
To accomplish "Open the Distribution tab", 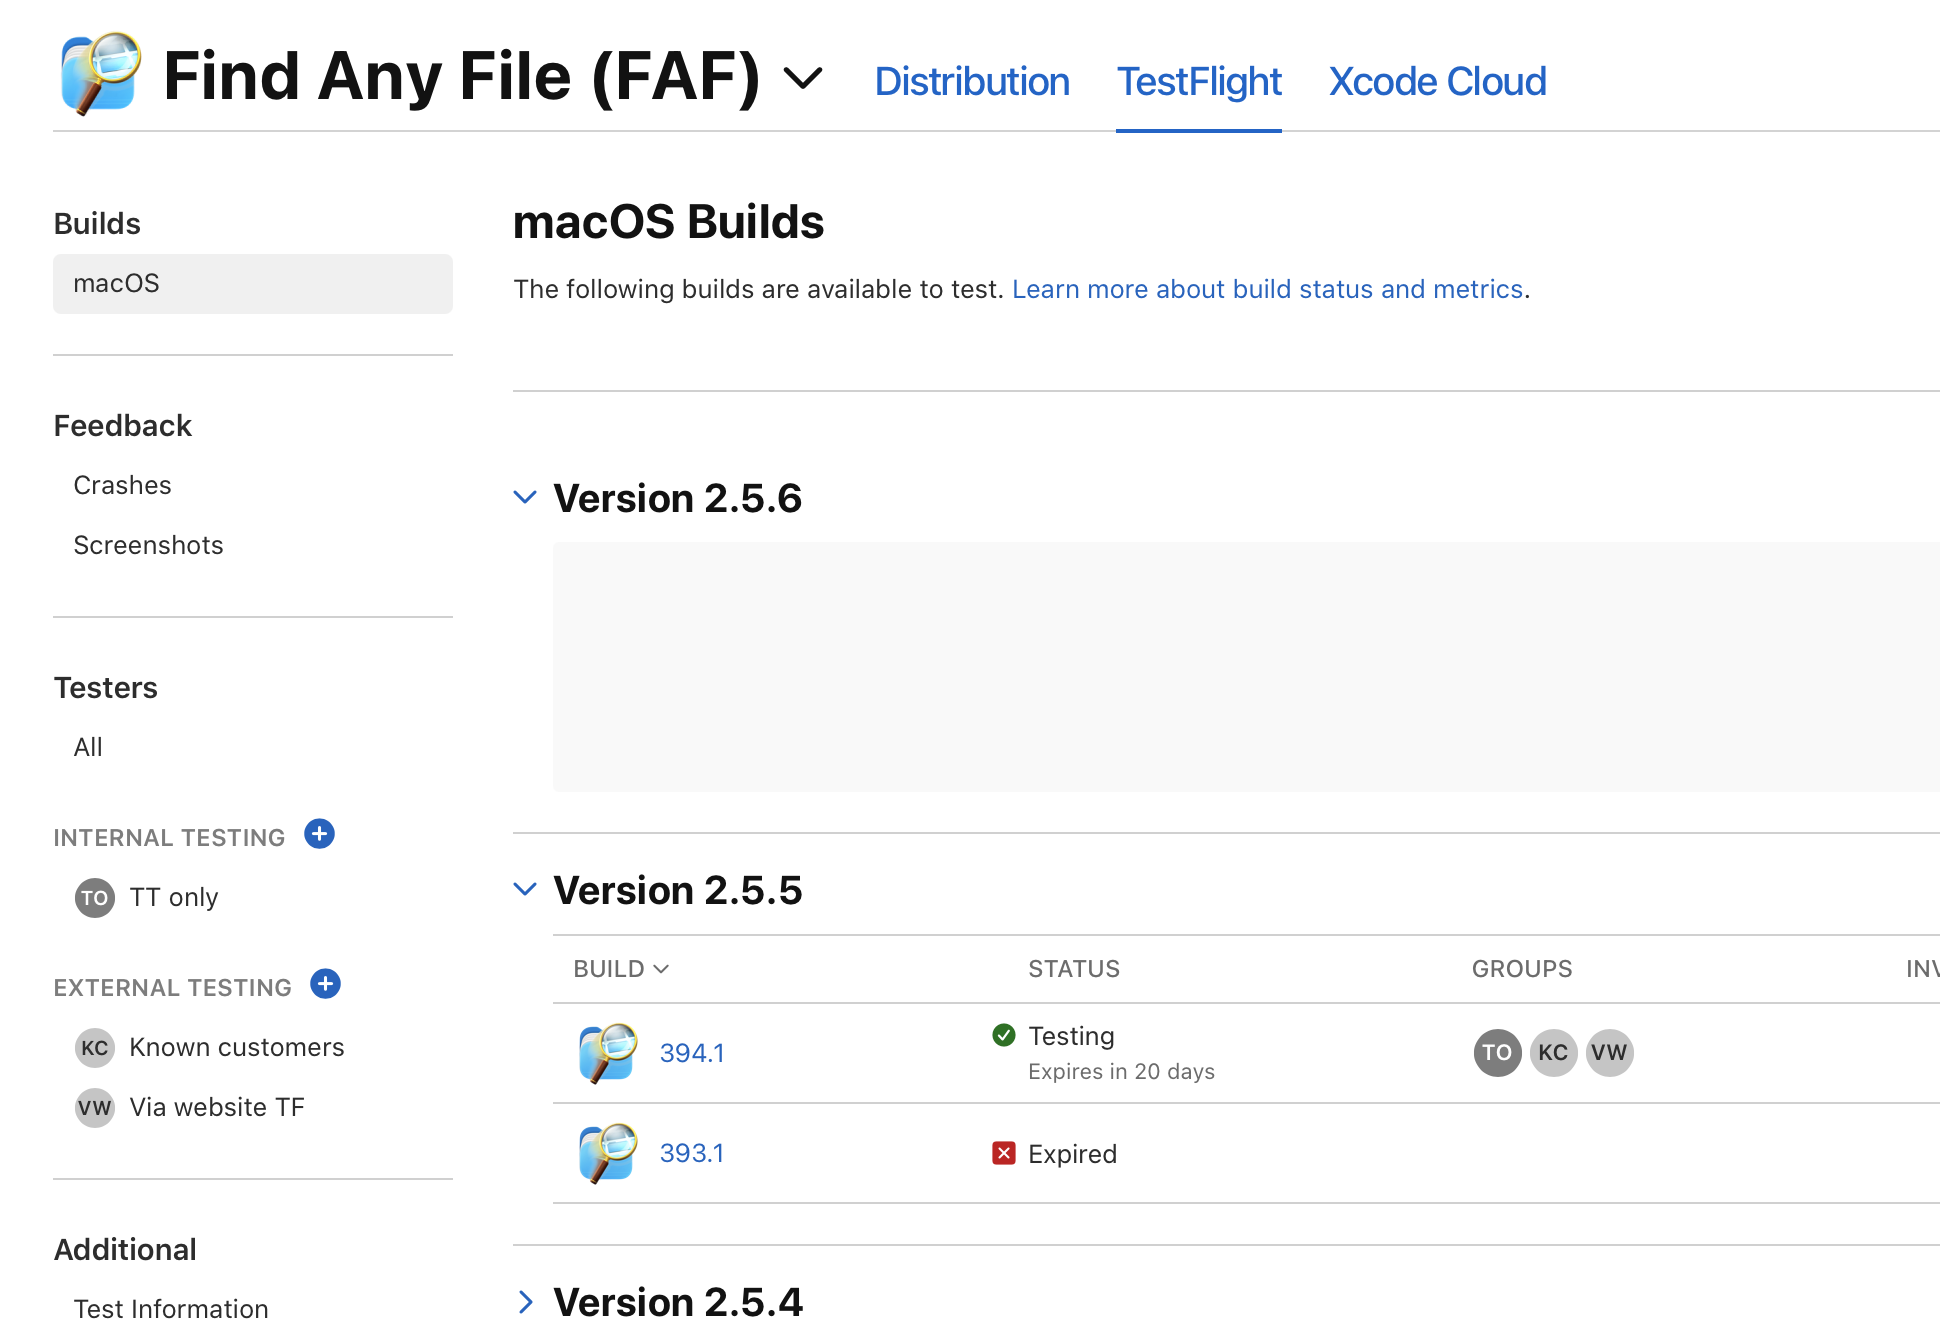I will [x=972, y=81].
